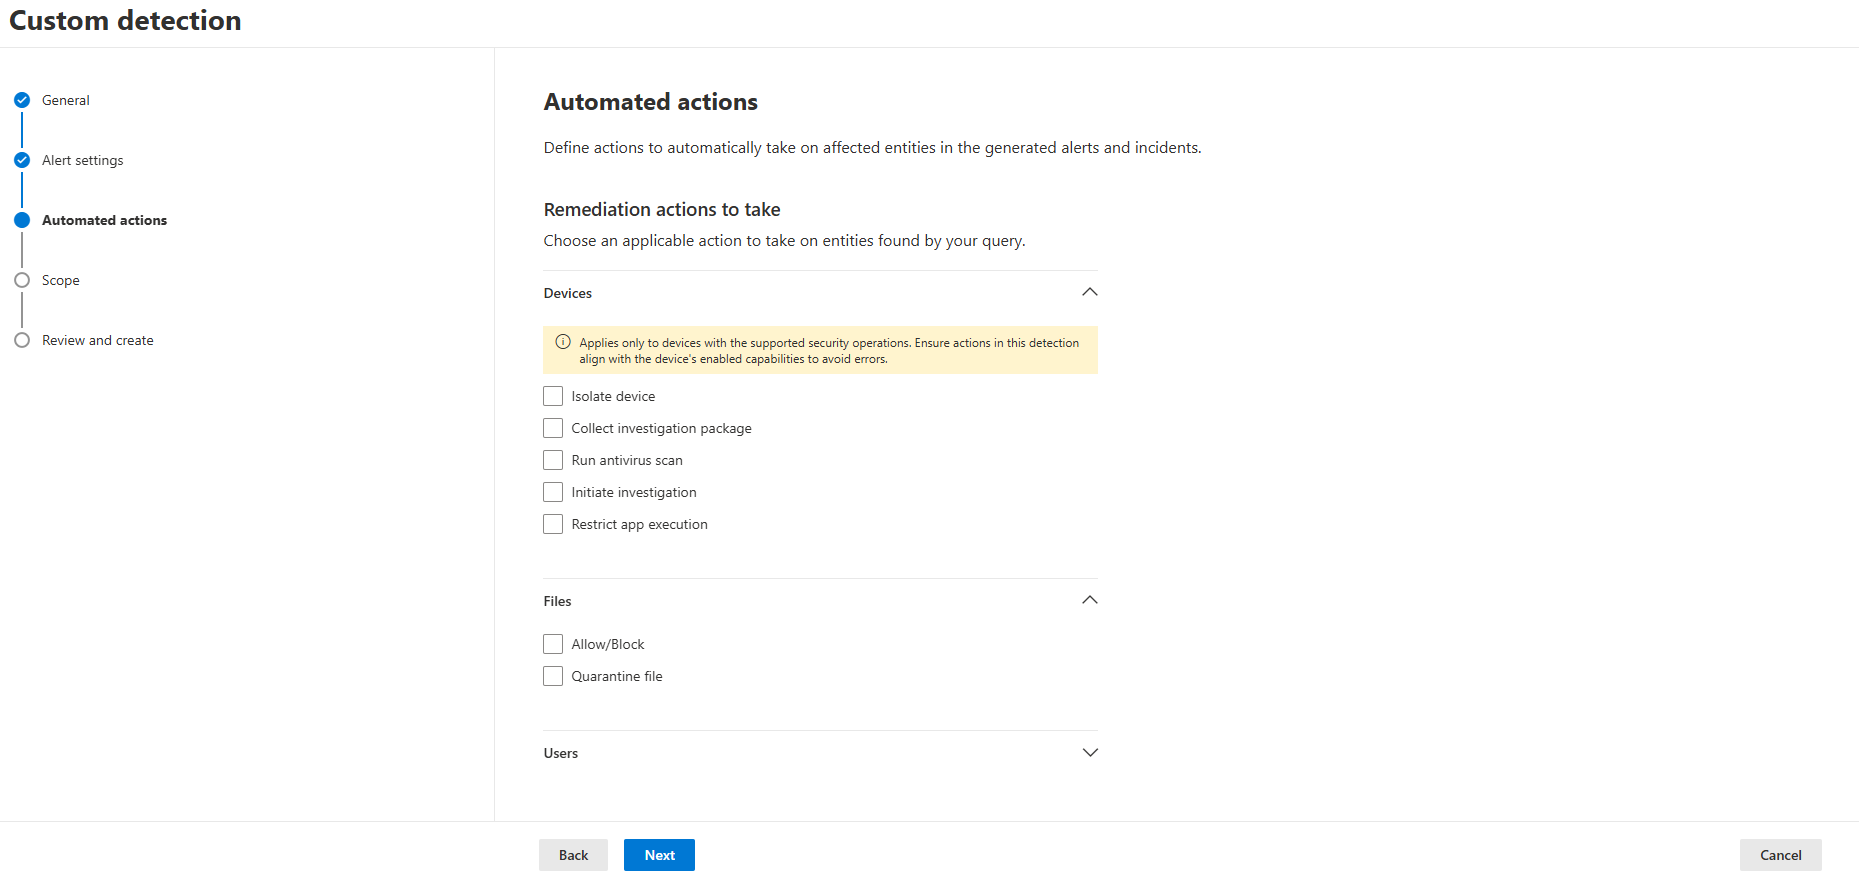Image resolution: width=1859 pixels, height=882 pixels.
Task: Collapse the Devices section chevron
Action: coord(1090,292)
